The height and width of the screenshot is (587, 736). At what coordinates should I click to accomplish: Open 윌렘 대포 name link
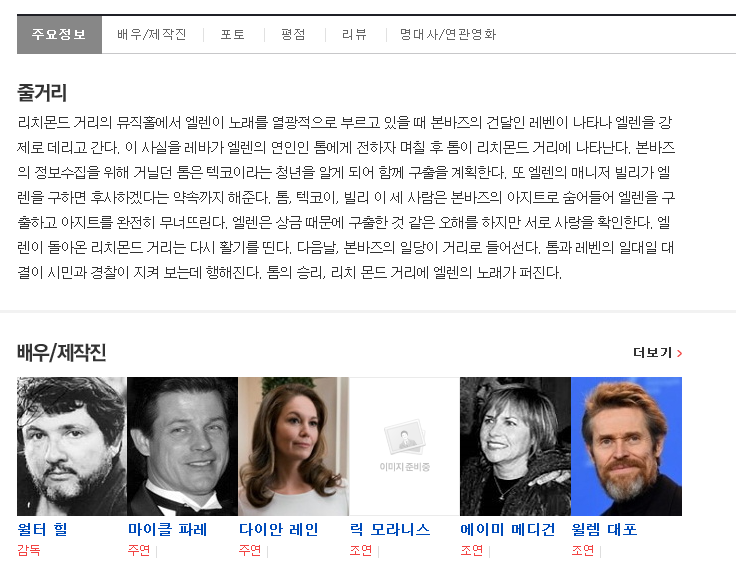click(604, 529)
